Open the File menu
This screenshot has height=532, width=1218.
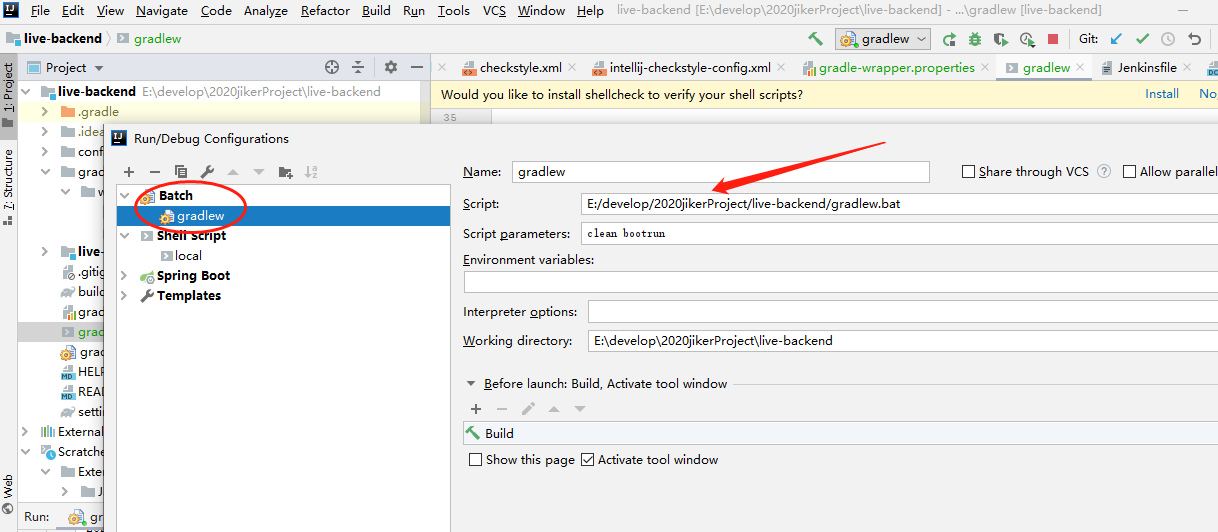(40, 11)
